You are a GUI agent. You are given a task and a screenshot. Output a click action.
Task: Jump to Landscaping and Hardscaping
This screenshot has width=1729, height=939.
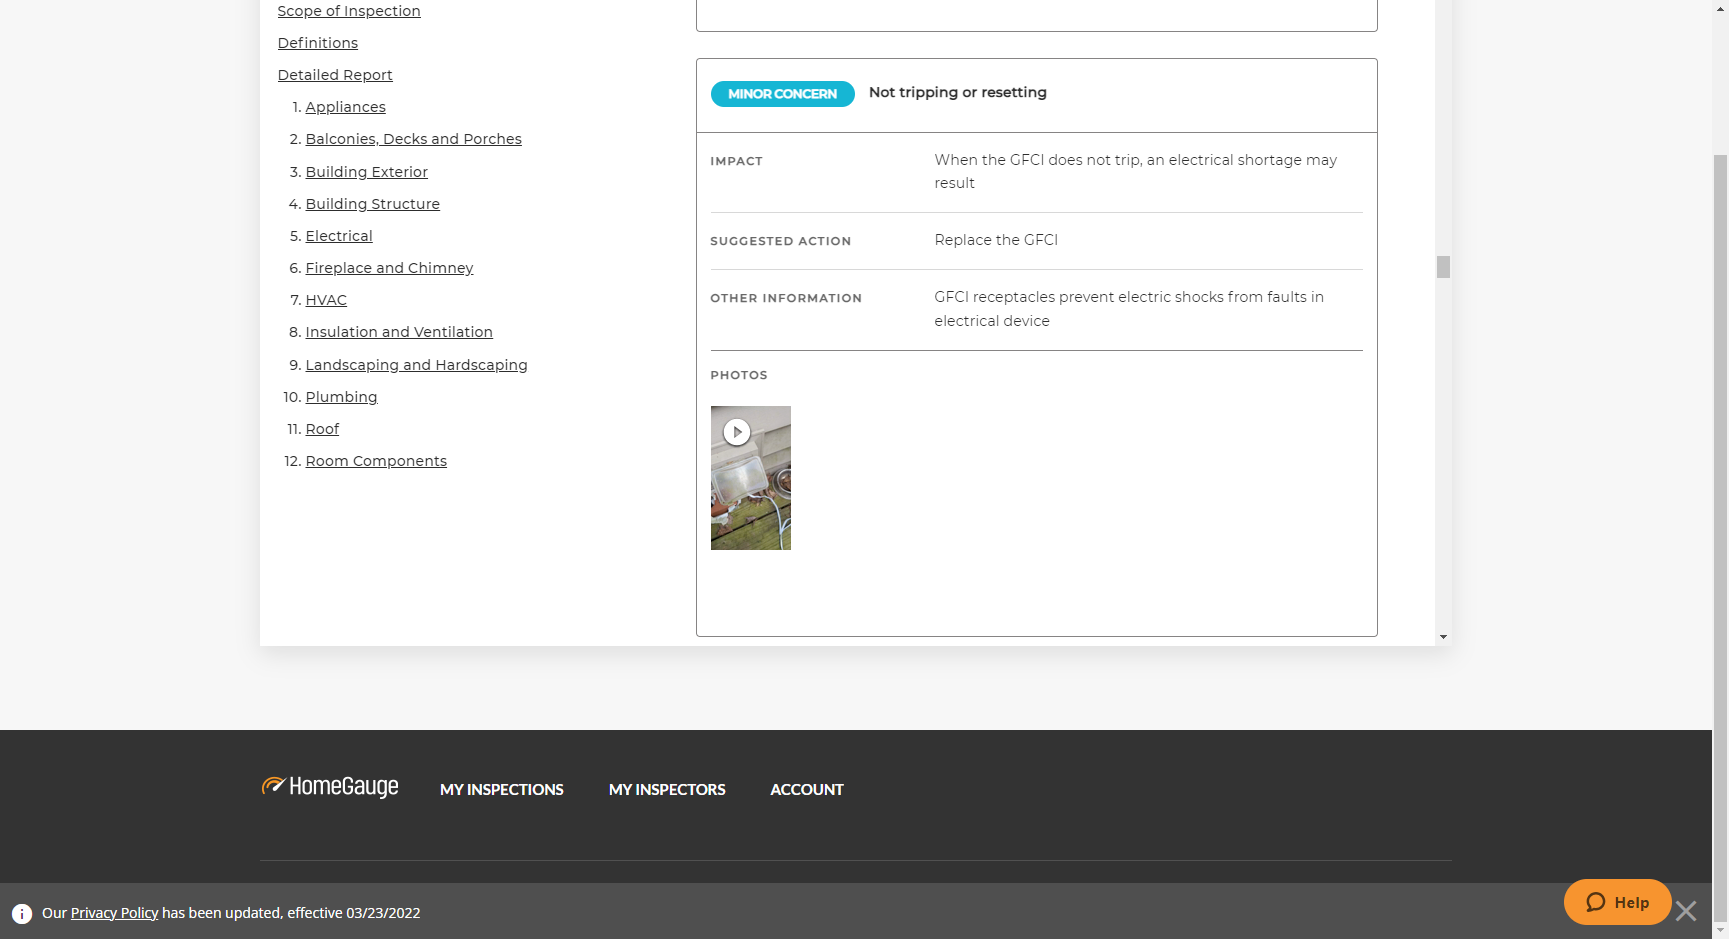[417, 365]
